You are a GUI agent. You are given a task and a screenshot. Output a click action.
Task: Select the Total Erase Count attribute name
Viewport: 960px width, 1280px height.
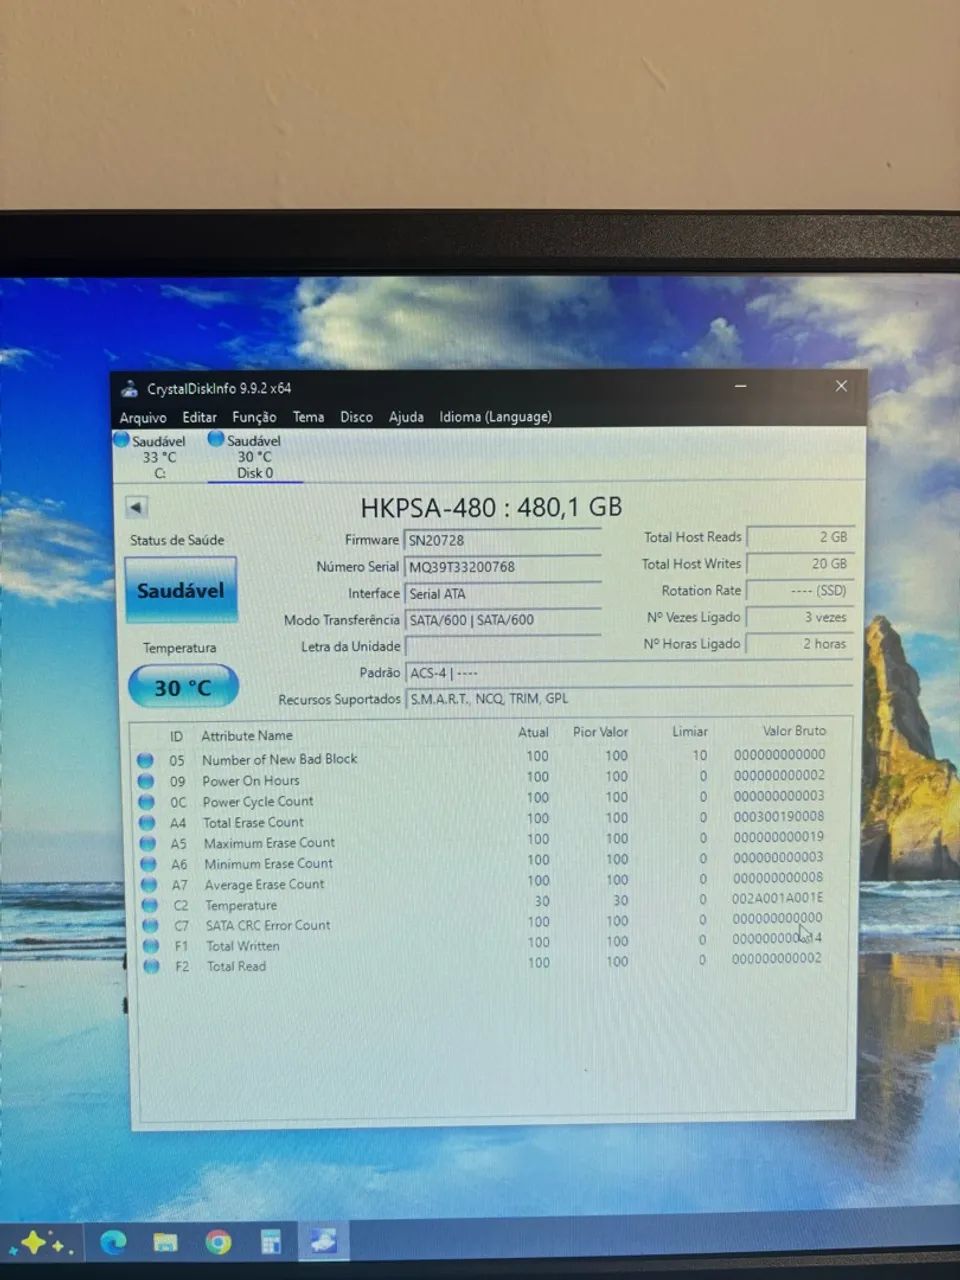point(253,822)
